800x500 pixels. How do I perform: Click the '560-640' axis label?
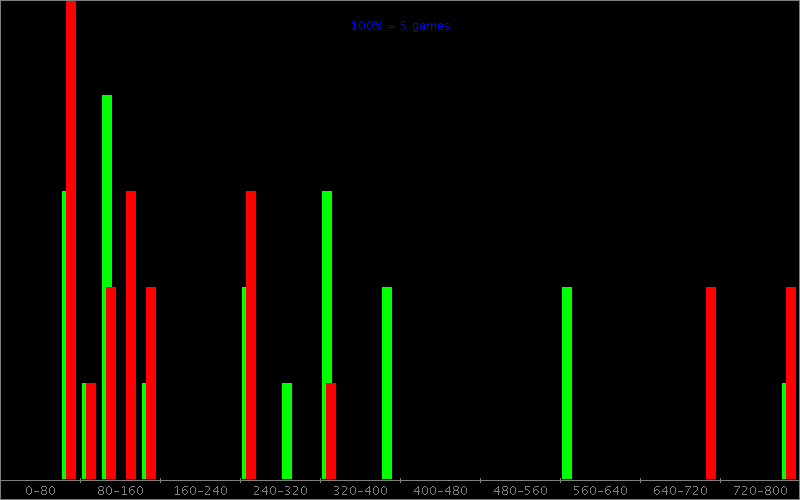pos(601,491)
